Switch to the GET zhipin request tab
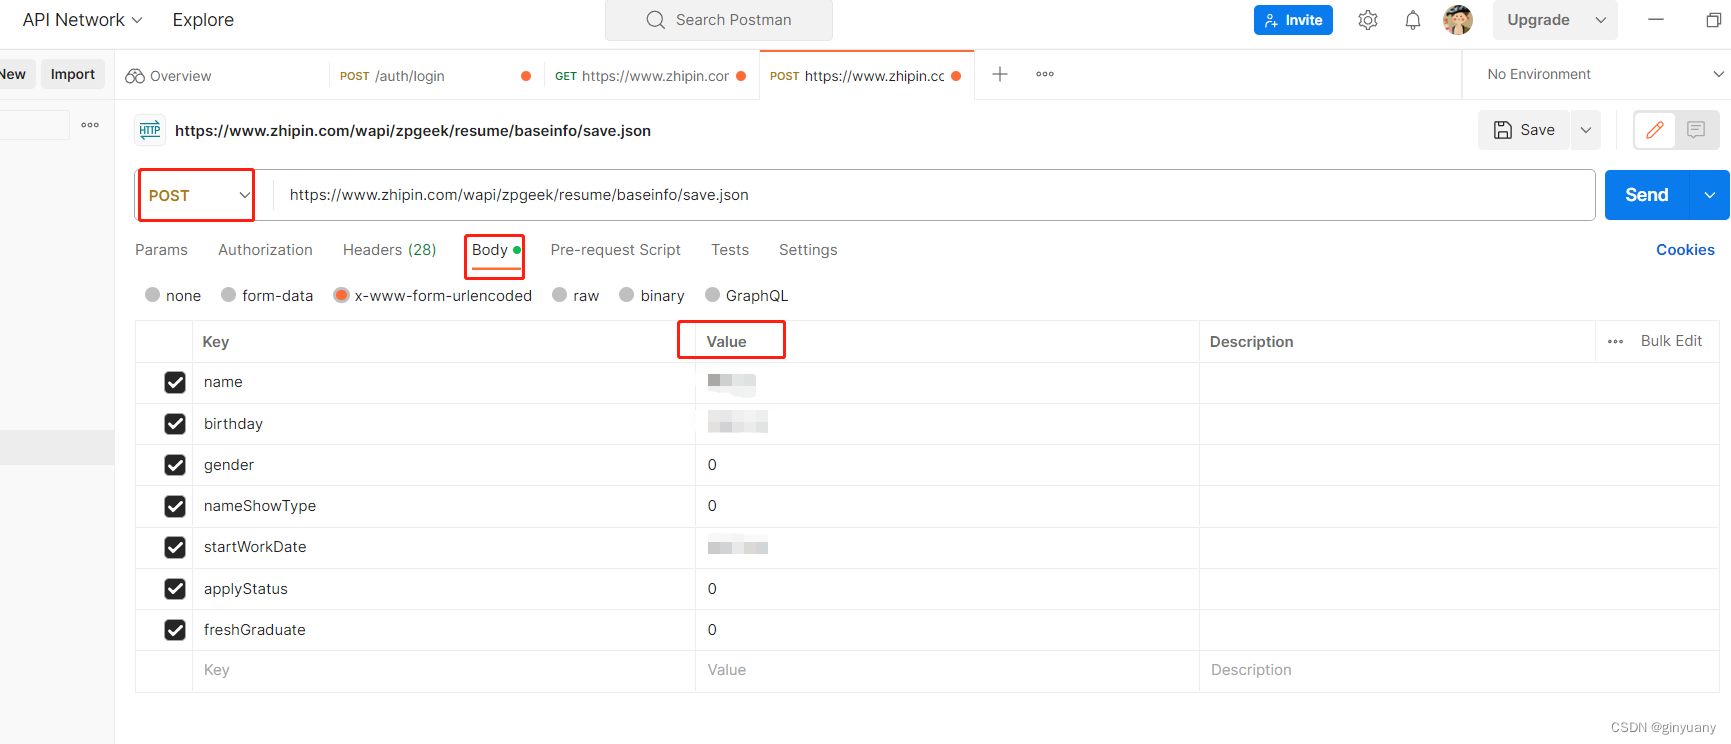 (x=650, y=76)
